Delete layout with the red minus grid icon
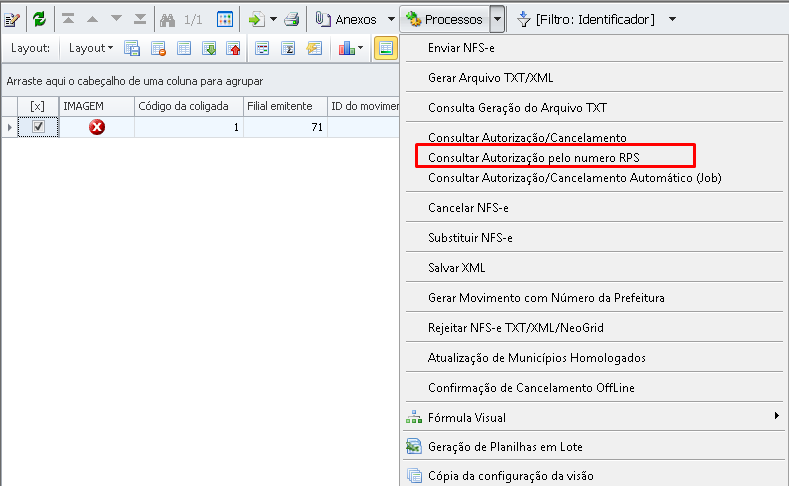Viewport: 789px width, 486px height. [x=158, y=48]
